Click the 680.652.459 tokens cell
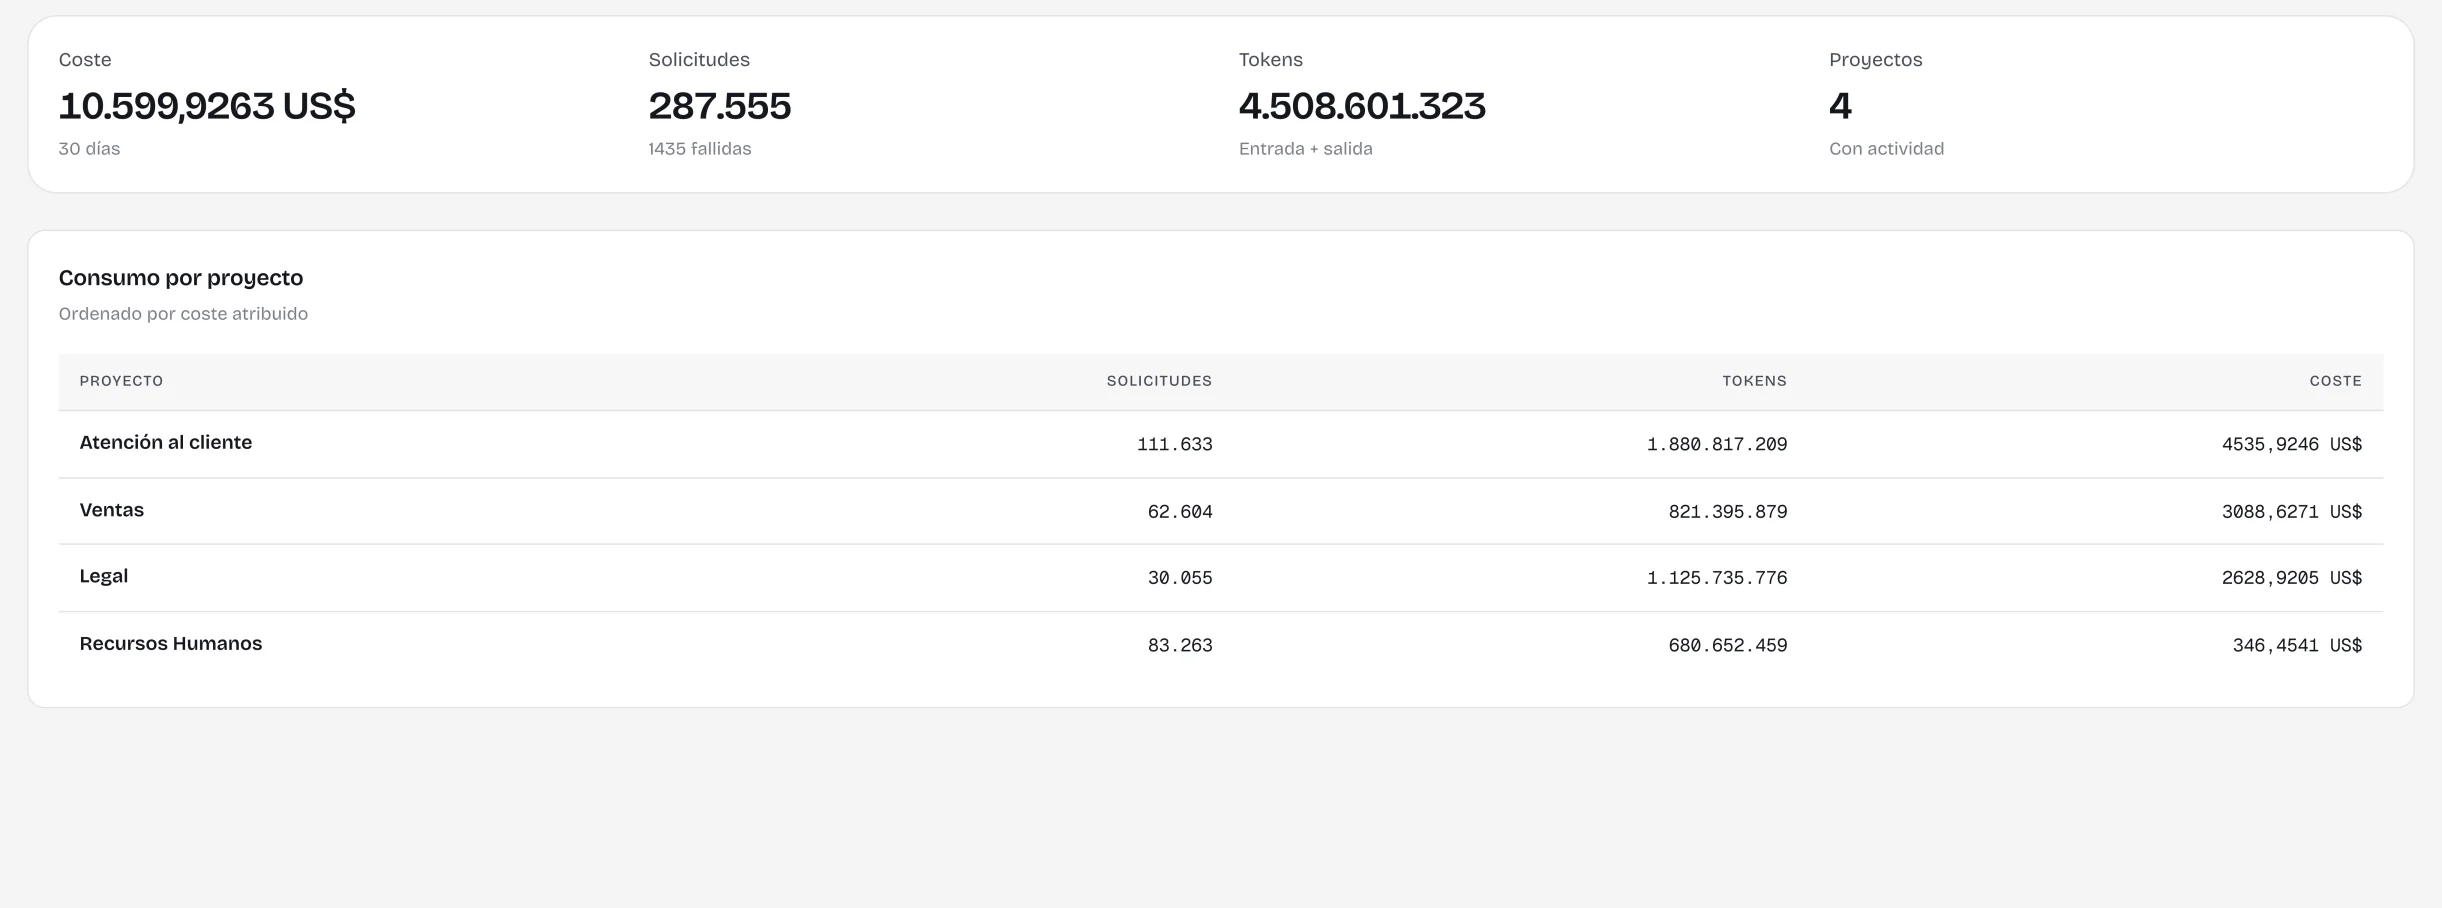 pyautogui.click(x=1728, y=646)
